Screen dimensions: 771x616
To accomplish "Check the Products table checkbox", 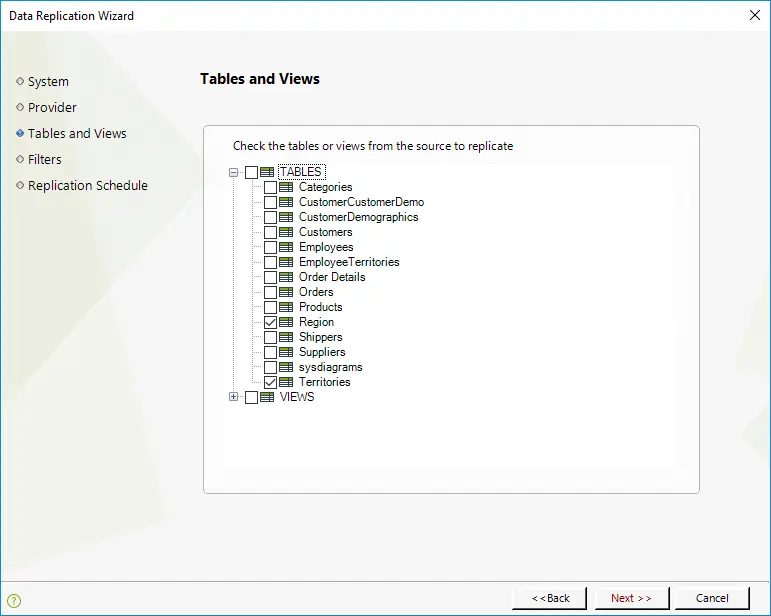I will coord(270,307).
